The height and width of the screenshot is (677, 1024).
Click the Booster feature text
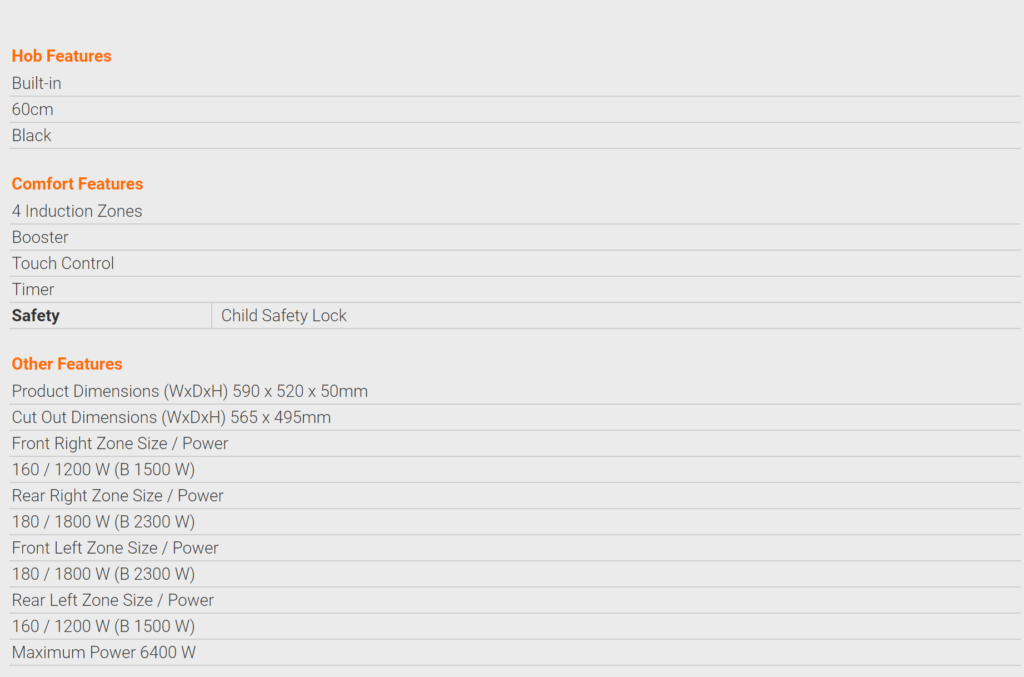pyautogui.click(x=41, y=238)
